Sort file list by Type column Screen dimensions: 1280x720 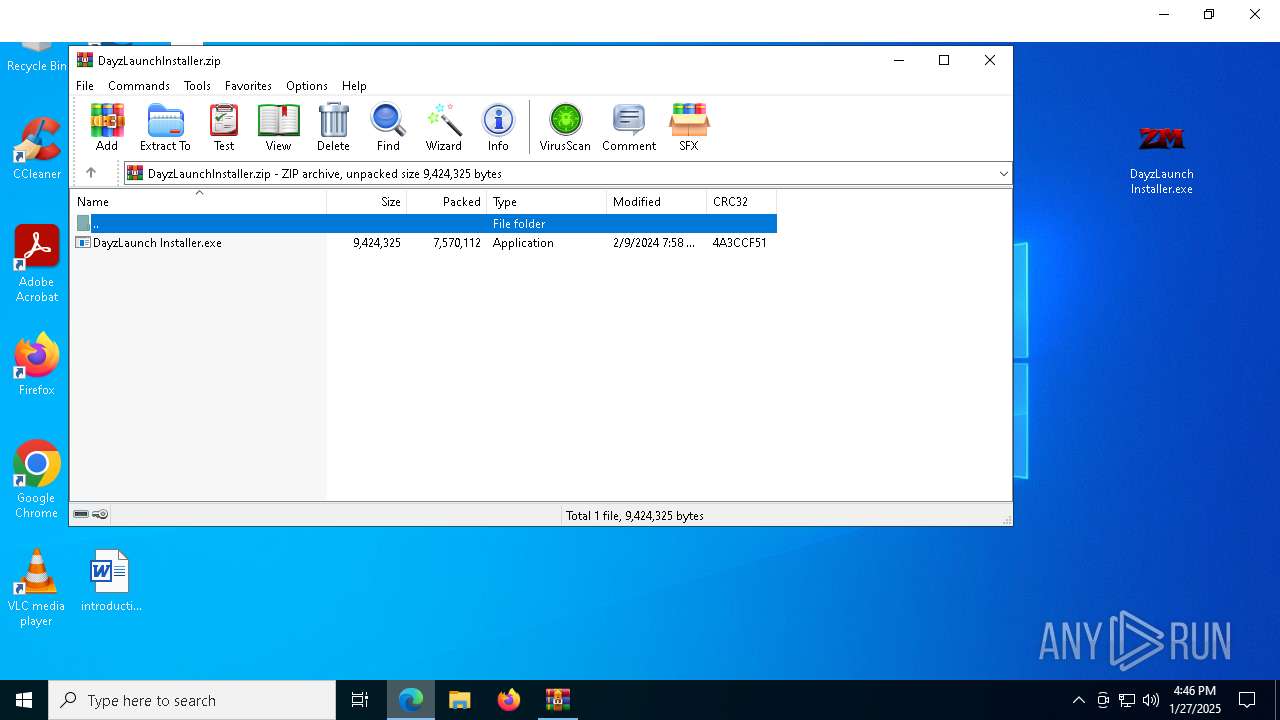pyautogui.click(x=547, y=202)
